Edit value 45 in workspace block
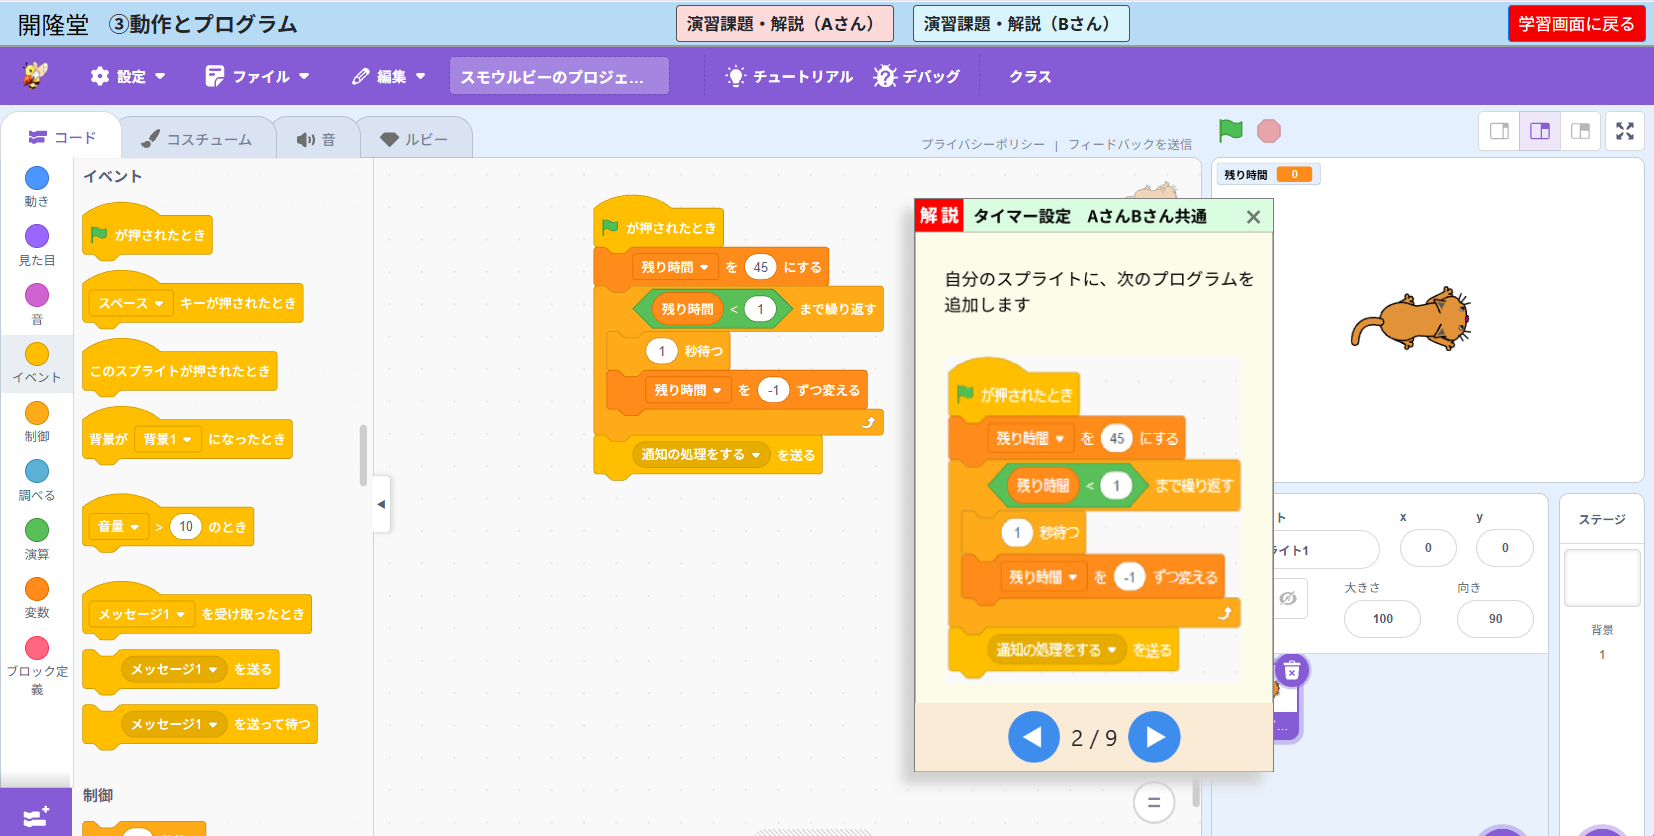Viewport: 1654px width, 836px height. (761, 267)
